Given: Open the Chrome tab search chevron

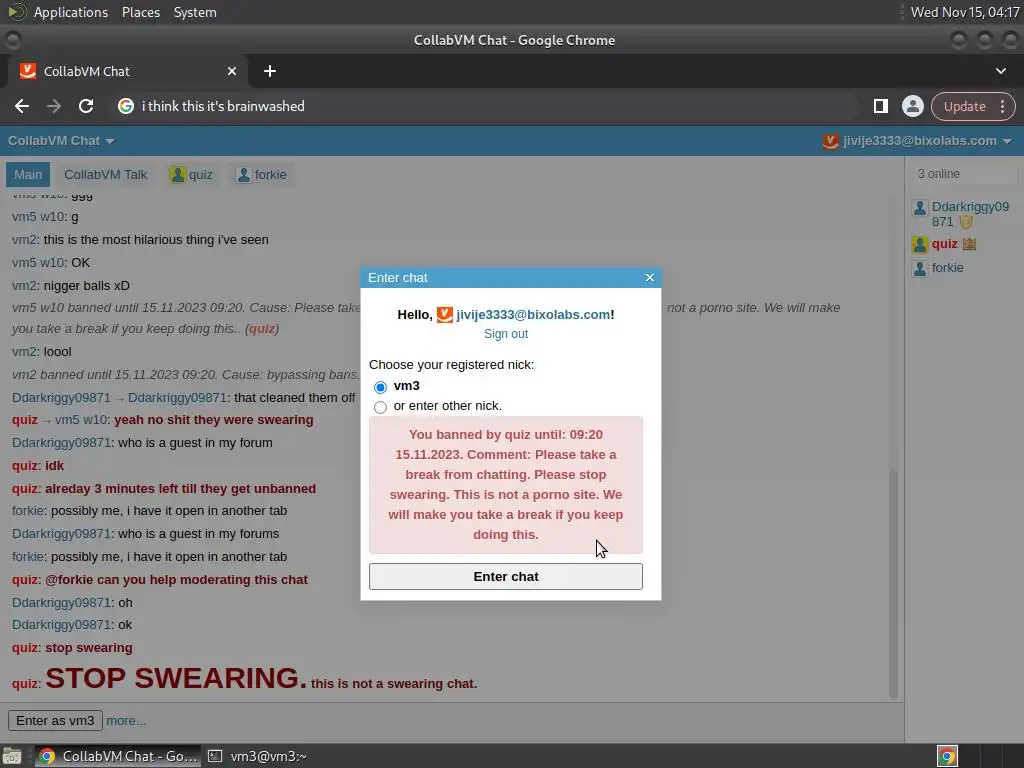Looking at the screenshot, I should click(1000, 71).
